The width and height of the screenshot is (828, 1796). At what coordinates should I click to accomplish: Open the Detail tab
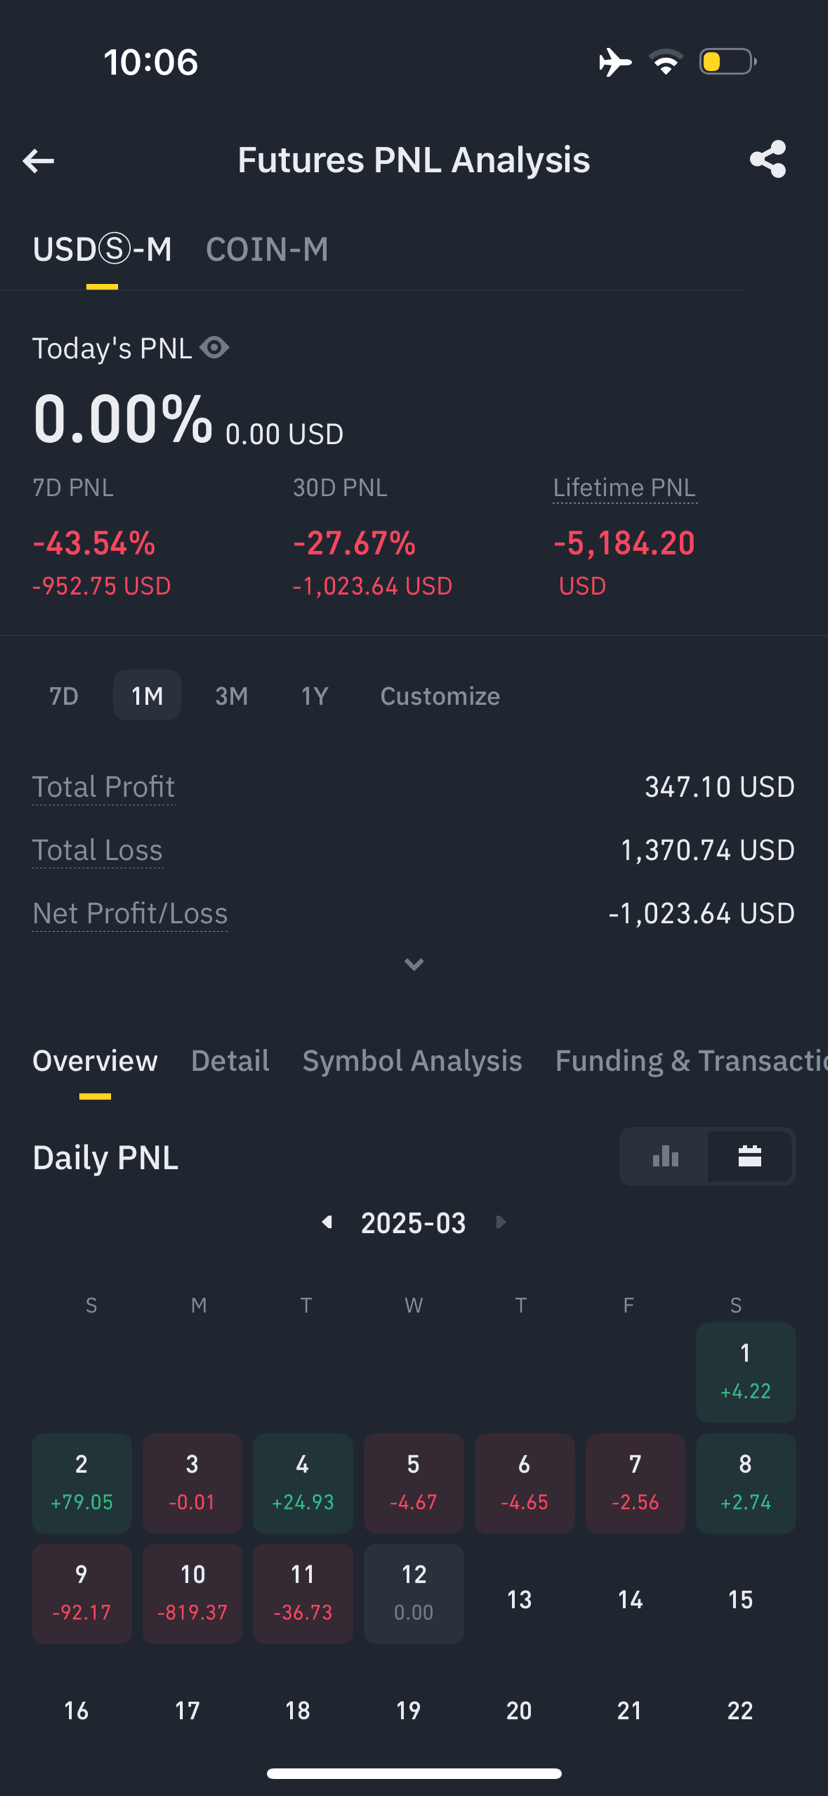point(230,1060)
